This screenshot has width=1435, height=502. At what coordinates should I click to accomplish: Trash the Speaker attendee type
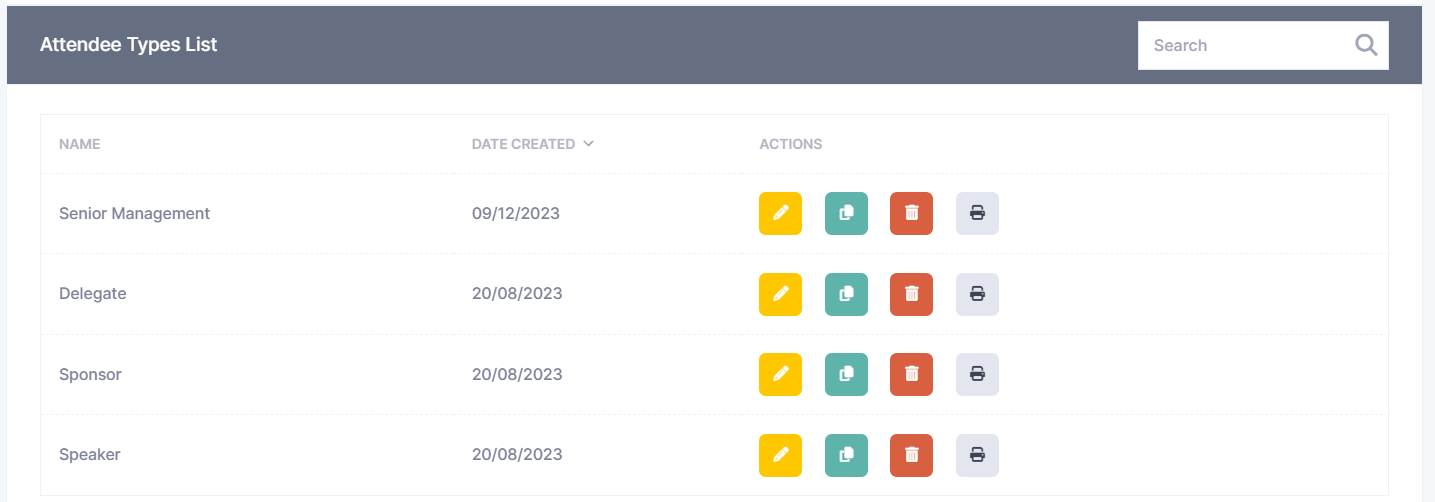(911, 455)
